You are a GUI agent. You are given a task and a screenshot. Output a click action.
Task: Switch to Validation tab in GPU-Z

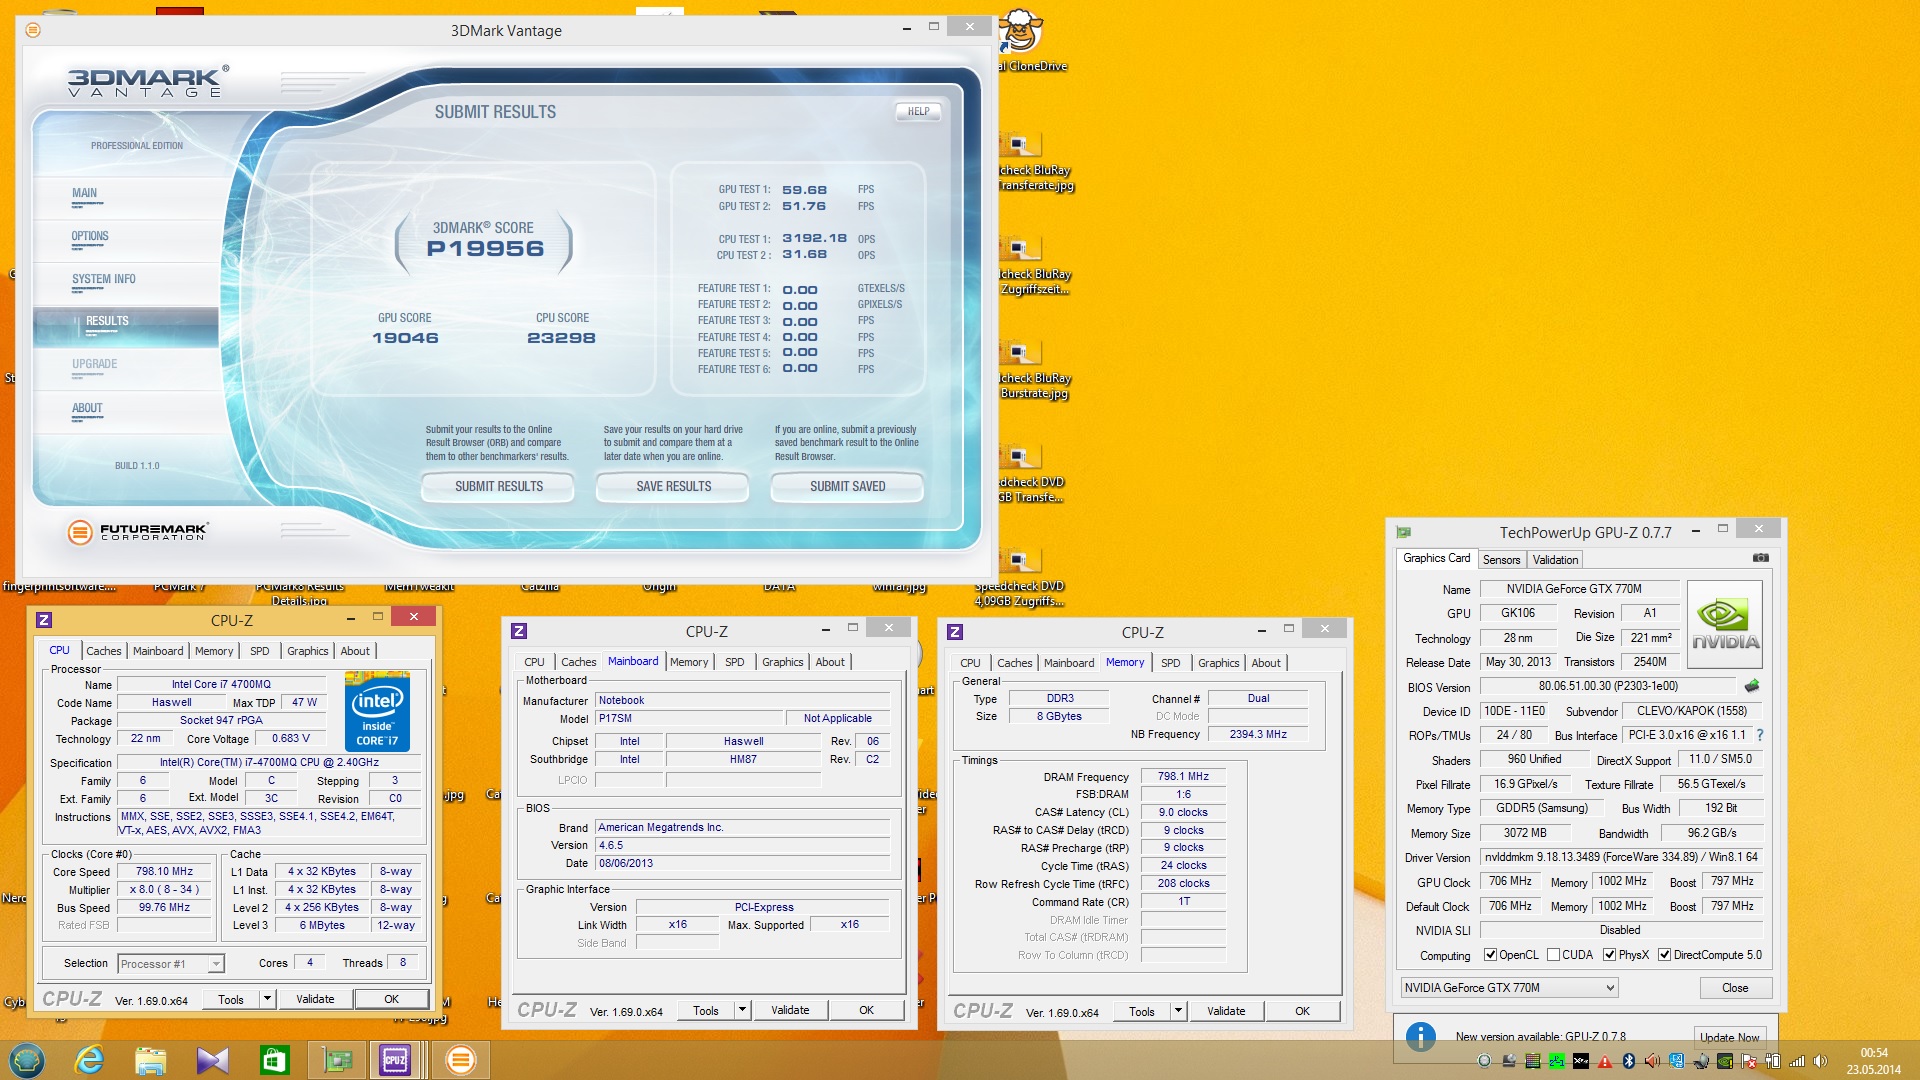pyautogui.click(x=1555, y=560)
